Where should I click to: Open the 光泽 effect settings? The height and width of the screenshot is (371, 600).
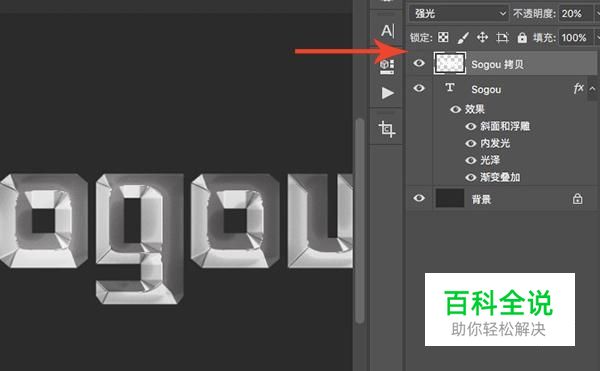490,160
